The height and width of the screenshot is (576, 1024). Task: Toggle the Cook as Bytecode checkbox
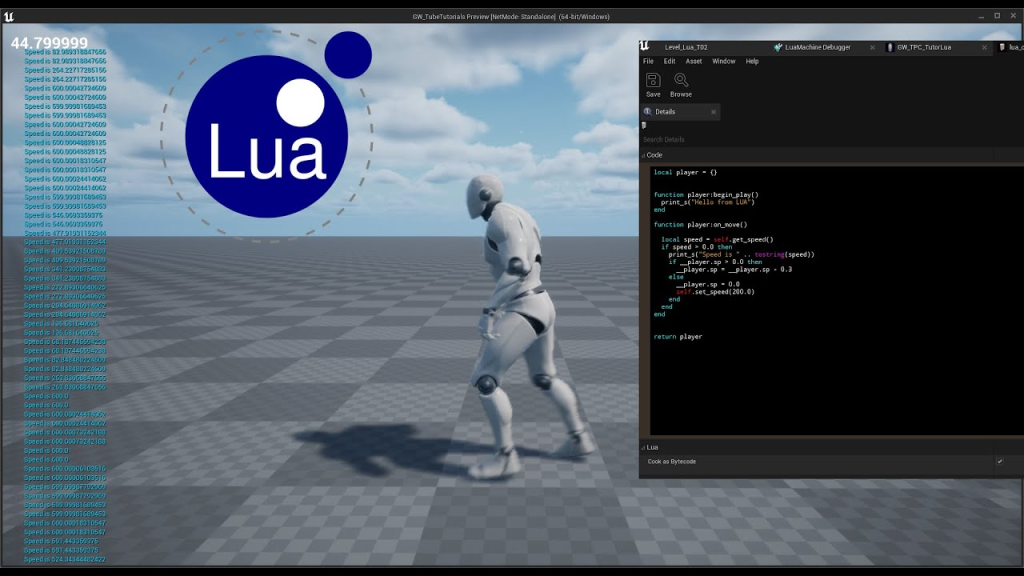click(x=999, y=461)
